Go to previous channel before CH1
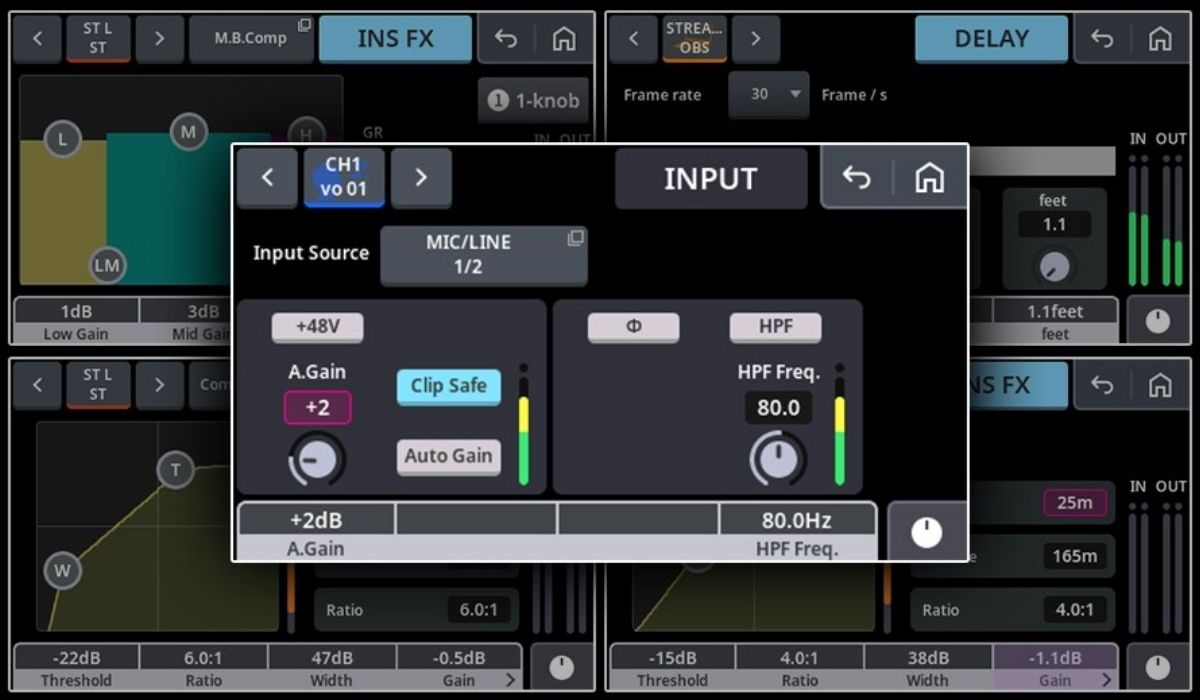1200x700 pixels. [x=267, y=178]
